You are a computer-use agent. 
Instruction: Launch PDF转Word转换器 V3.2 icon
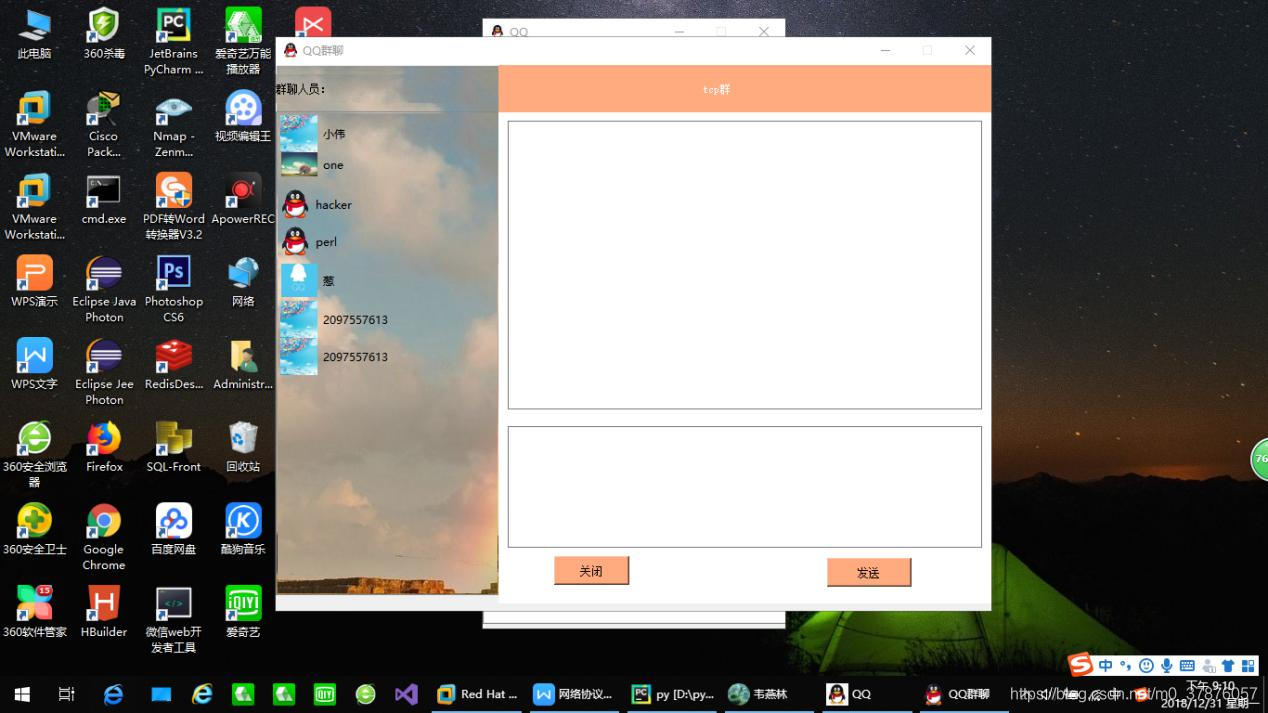174,207
